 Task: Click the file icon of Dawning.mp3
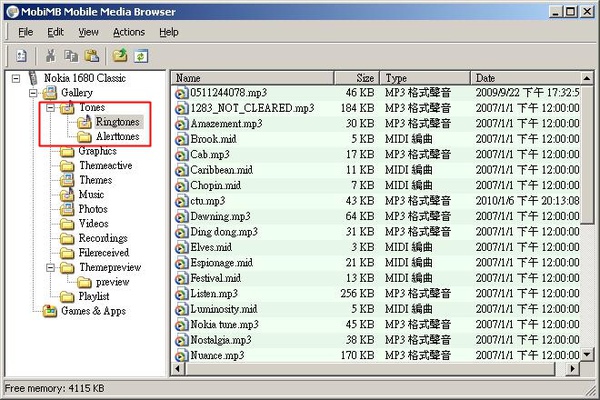click(x=181, y=217)
